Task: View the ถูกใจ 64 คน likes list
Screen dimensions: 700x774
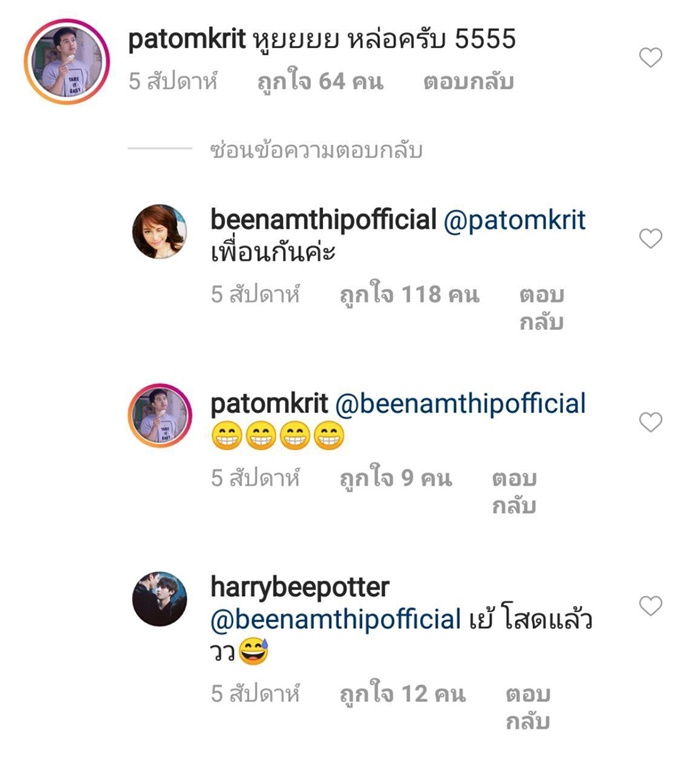Action: (320, 82)
